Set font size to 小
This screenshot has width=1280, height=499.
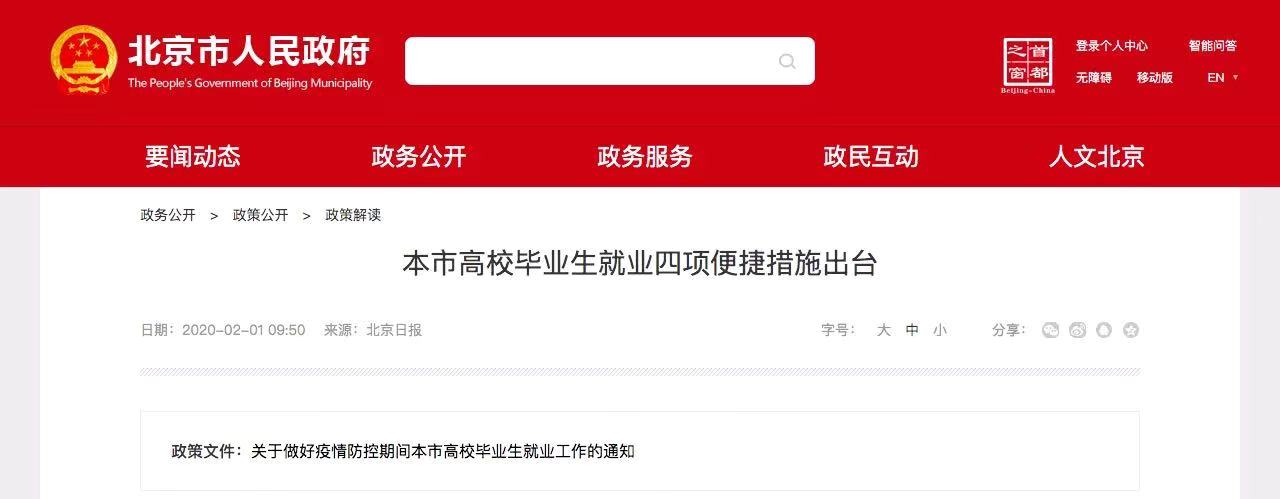940,330
